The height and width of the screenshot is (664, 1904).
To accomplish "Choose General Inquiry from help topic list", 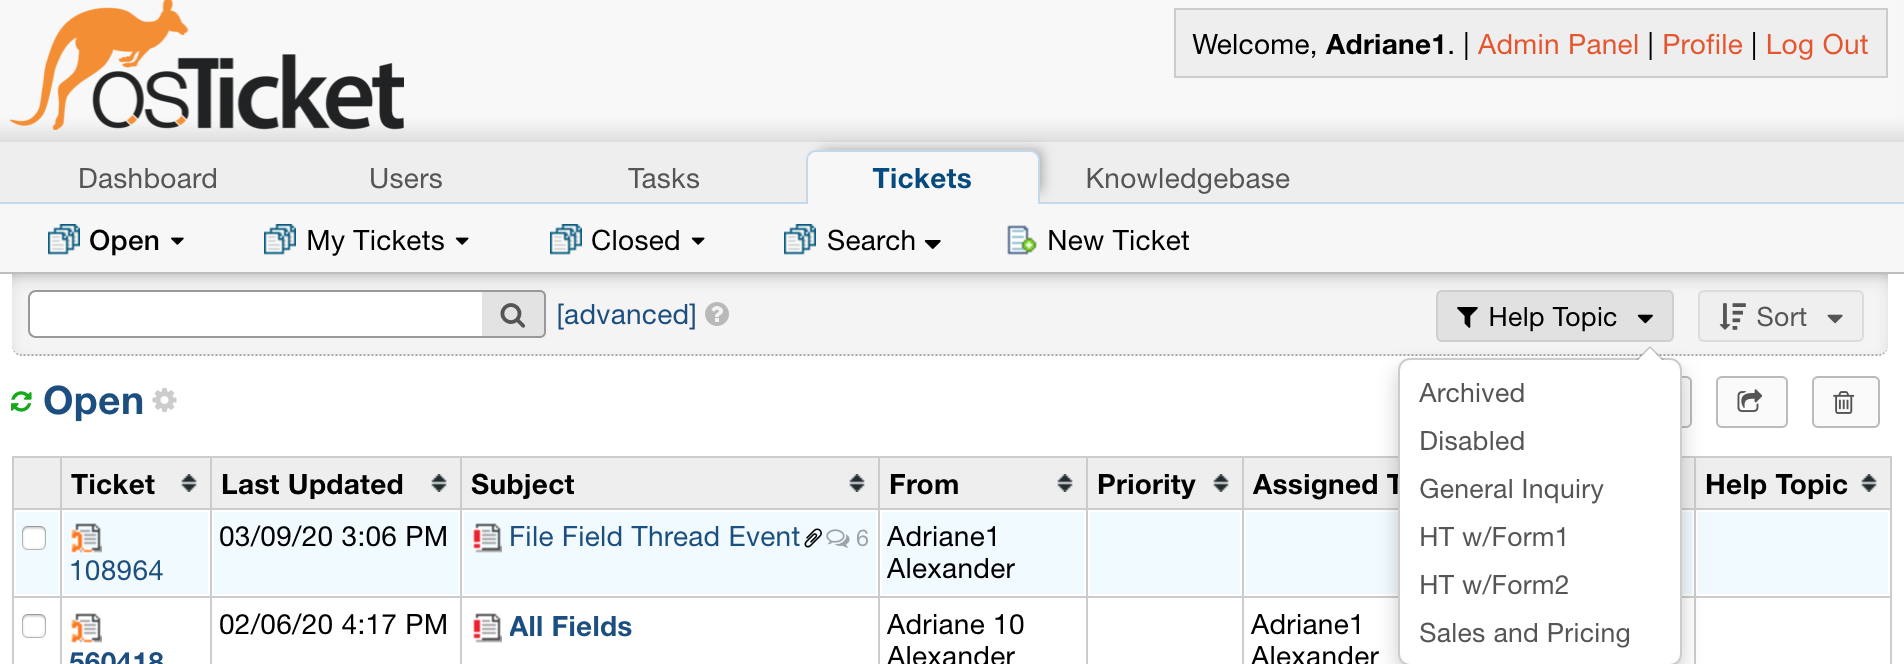I will pyautogui.click(x=1510, y=489).
